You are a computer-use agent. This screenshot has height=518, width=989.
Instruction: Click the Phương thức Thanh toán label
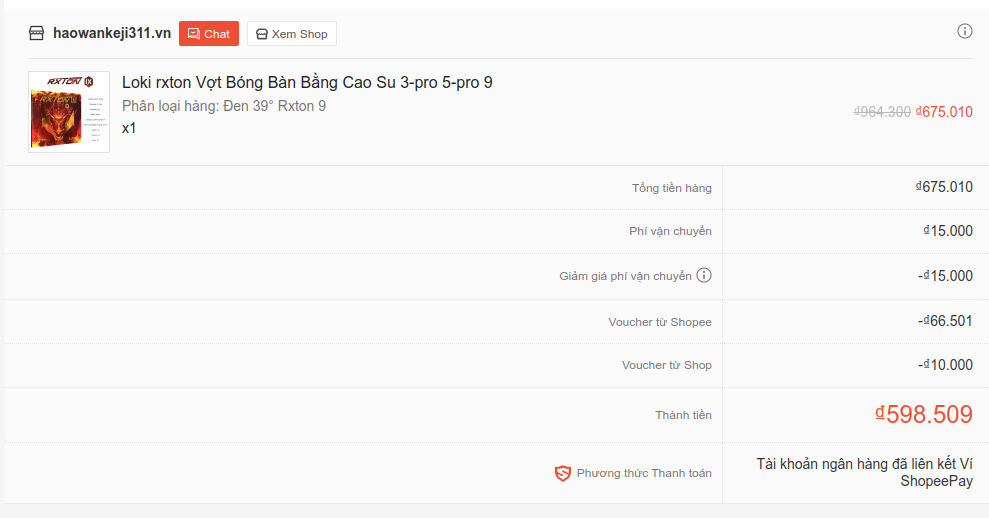[x=644, y=473]
